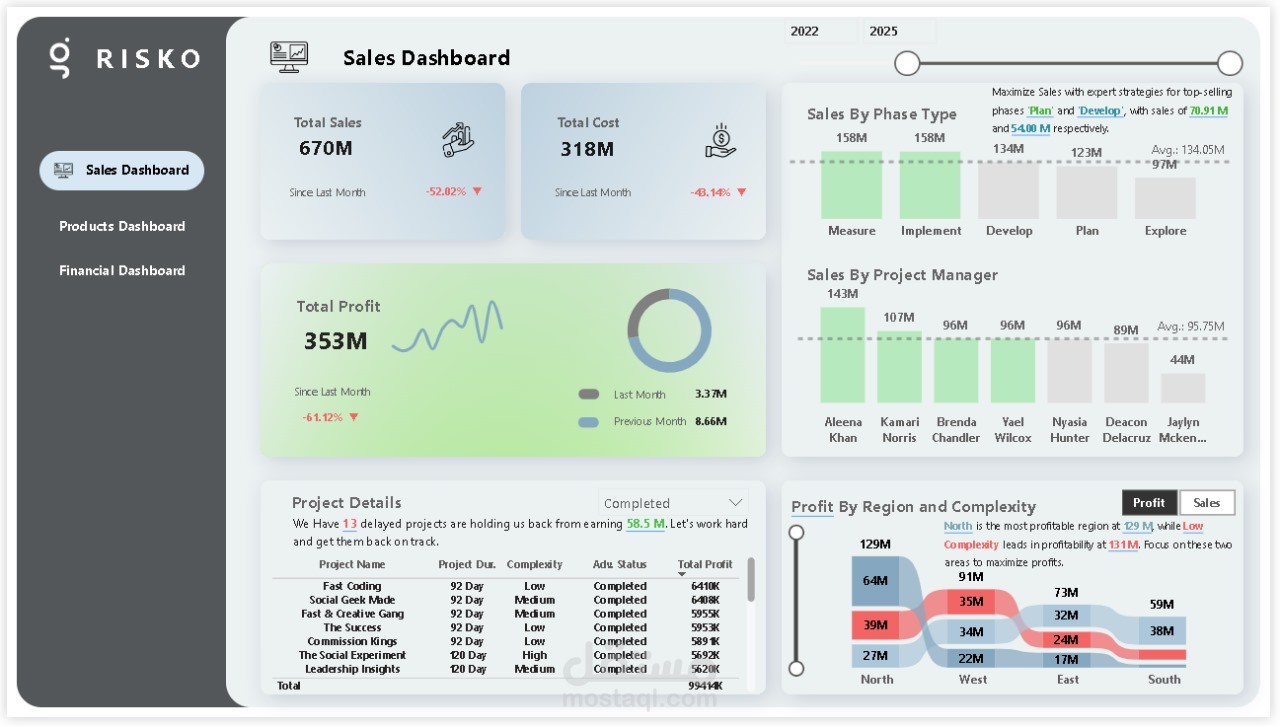Sort by the Adu. Status column header

coord(620,564)
